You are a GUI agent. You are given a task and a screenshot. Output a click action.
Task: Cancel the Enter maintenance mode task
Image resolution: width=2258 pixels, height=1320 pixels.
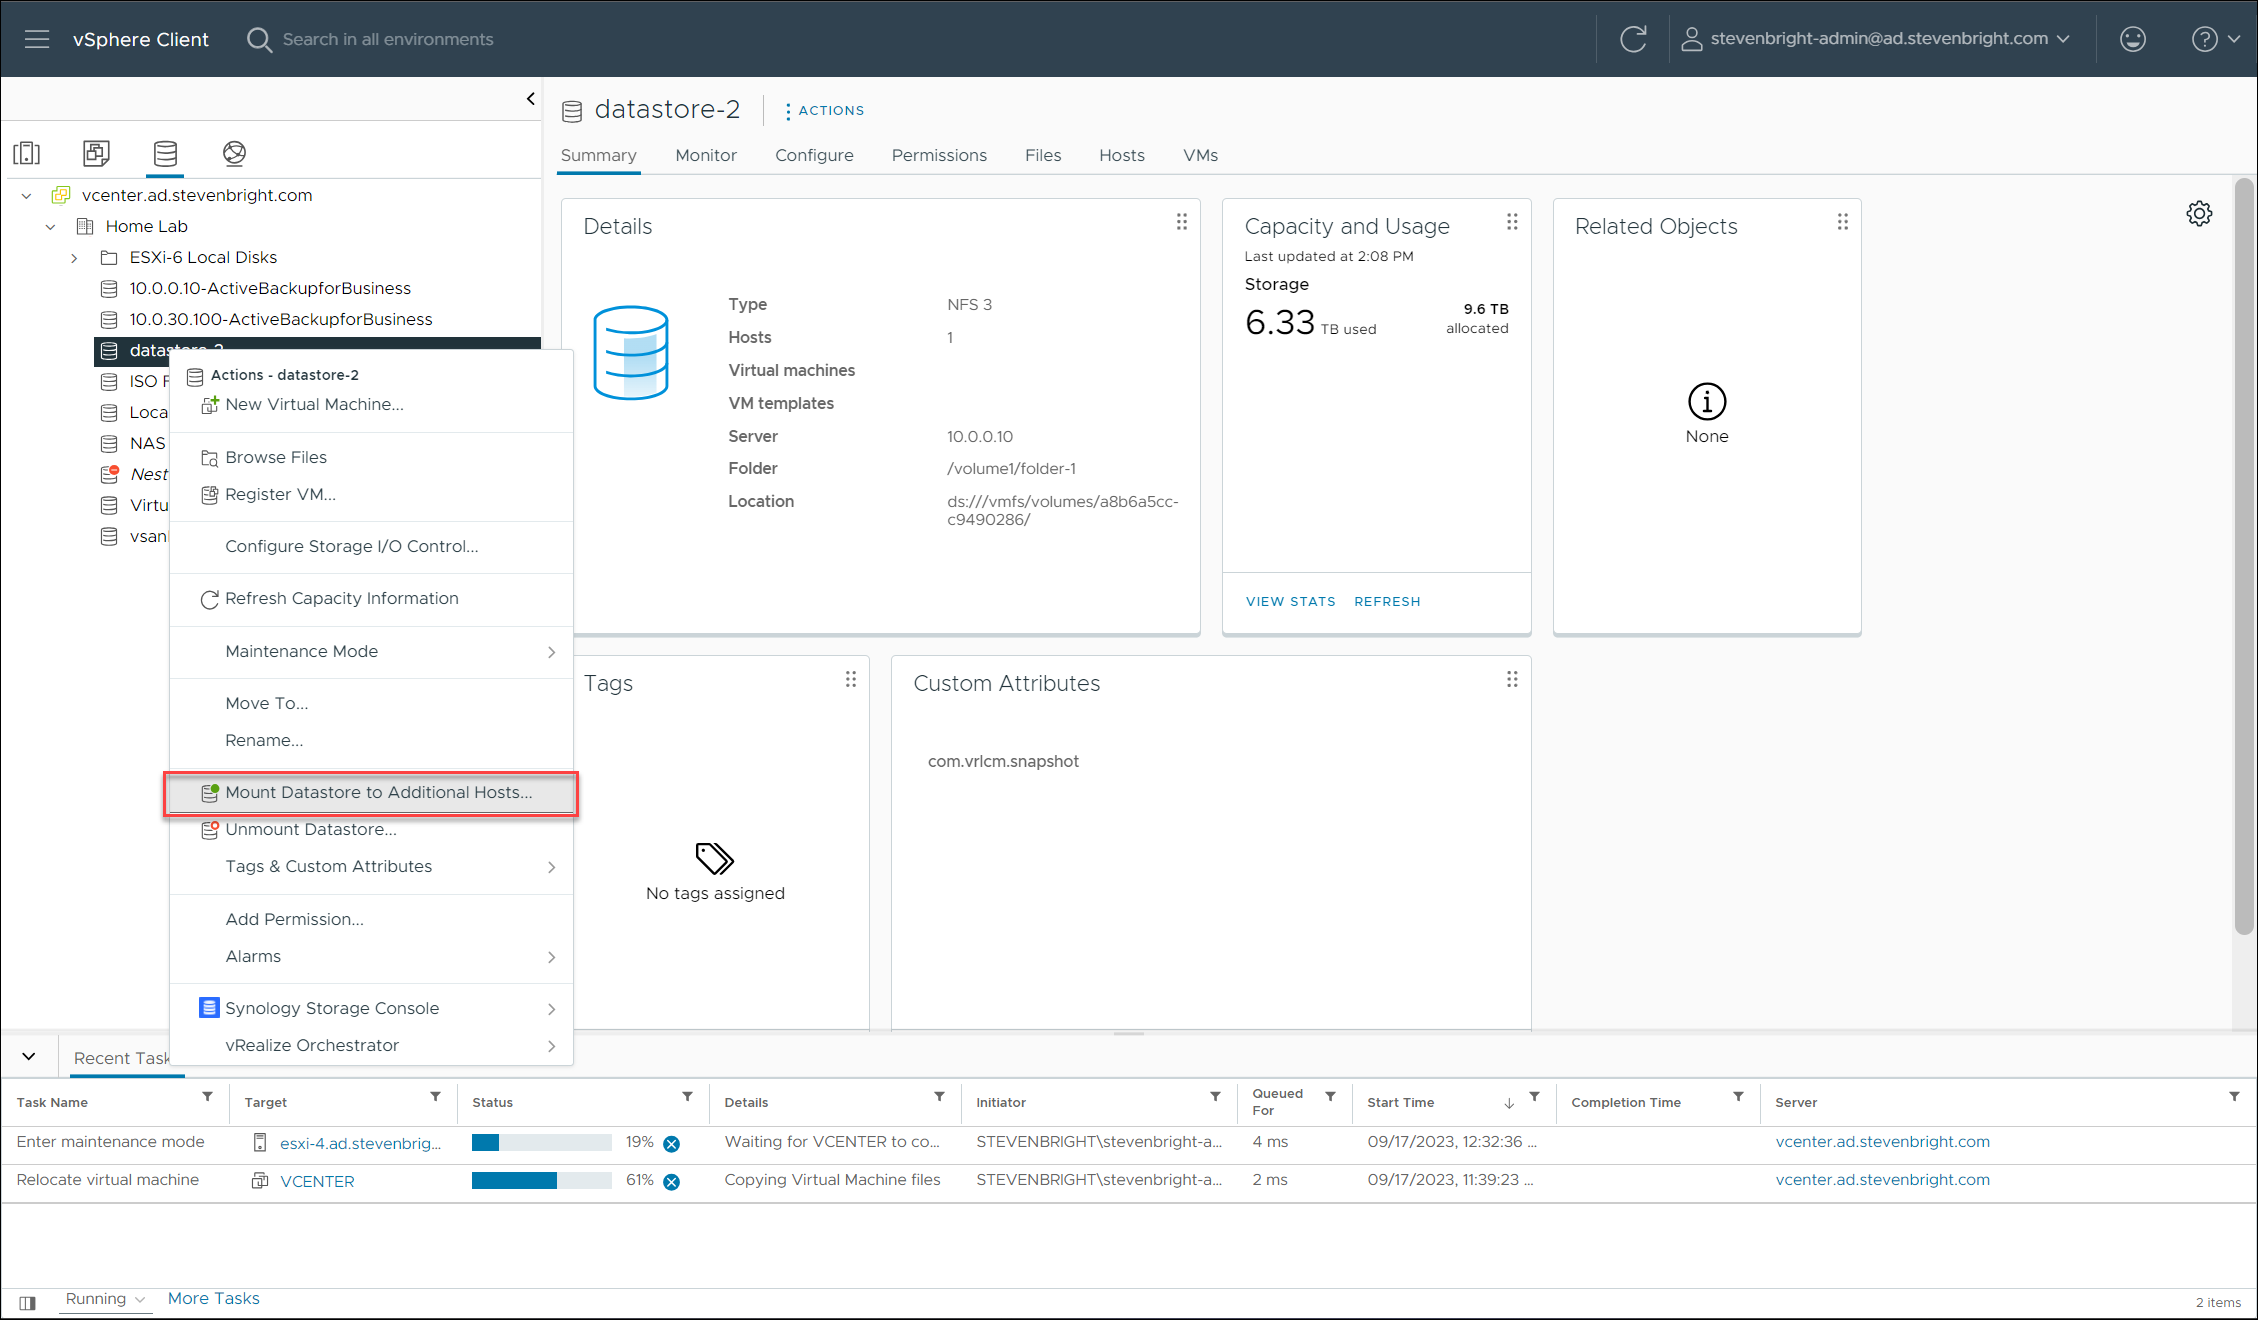click(x=672, y=1144)
